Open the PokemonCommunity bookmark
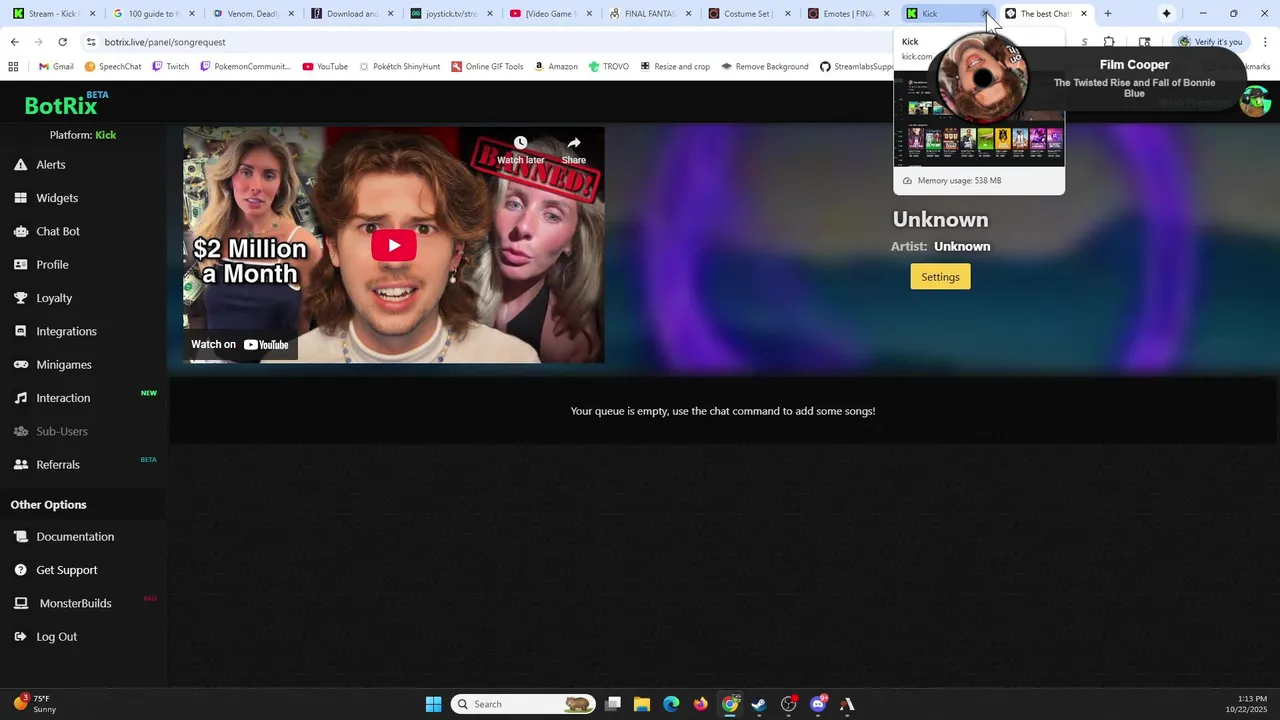 [245, 67]
